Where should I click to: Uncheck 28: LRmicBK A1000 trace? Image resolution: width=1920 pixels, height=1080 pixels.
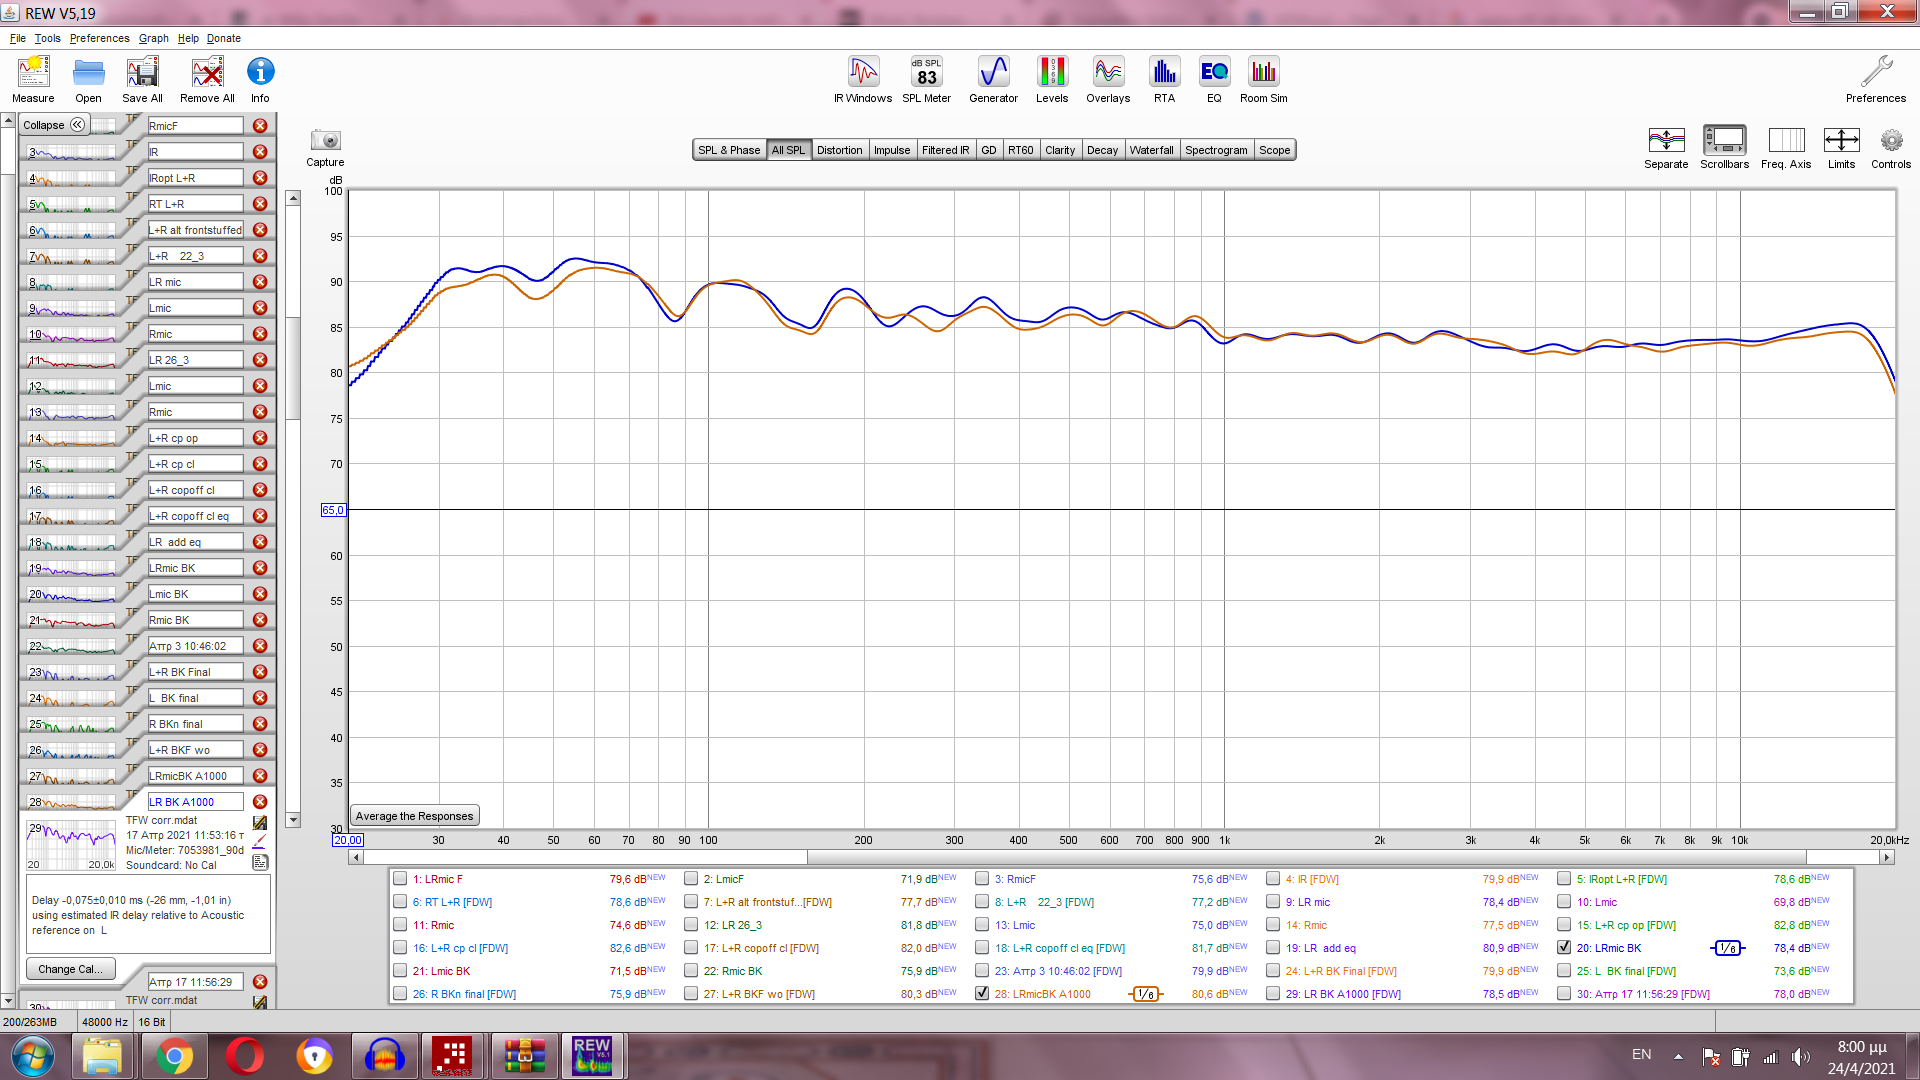(x=982, y=994)
